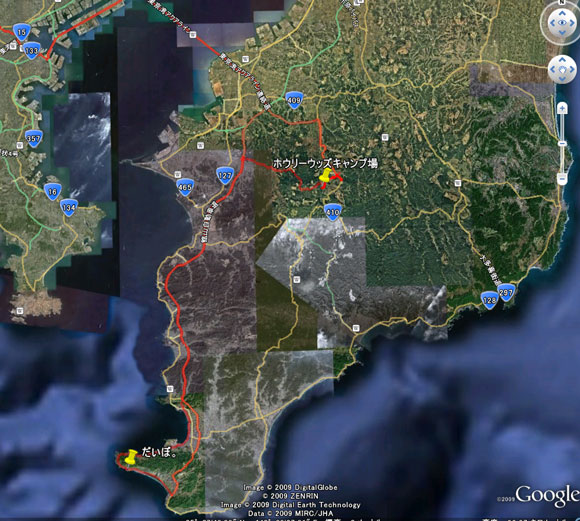Click the zoom out minus button at the slider bottom
Screen dimensions: 580x521
coord(562,179)
